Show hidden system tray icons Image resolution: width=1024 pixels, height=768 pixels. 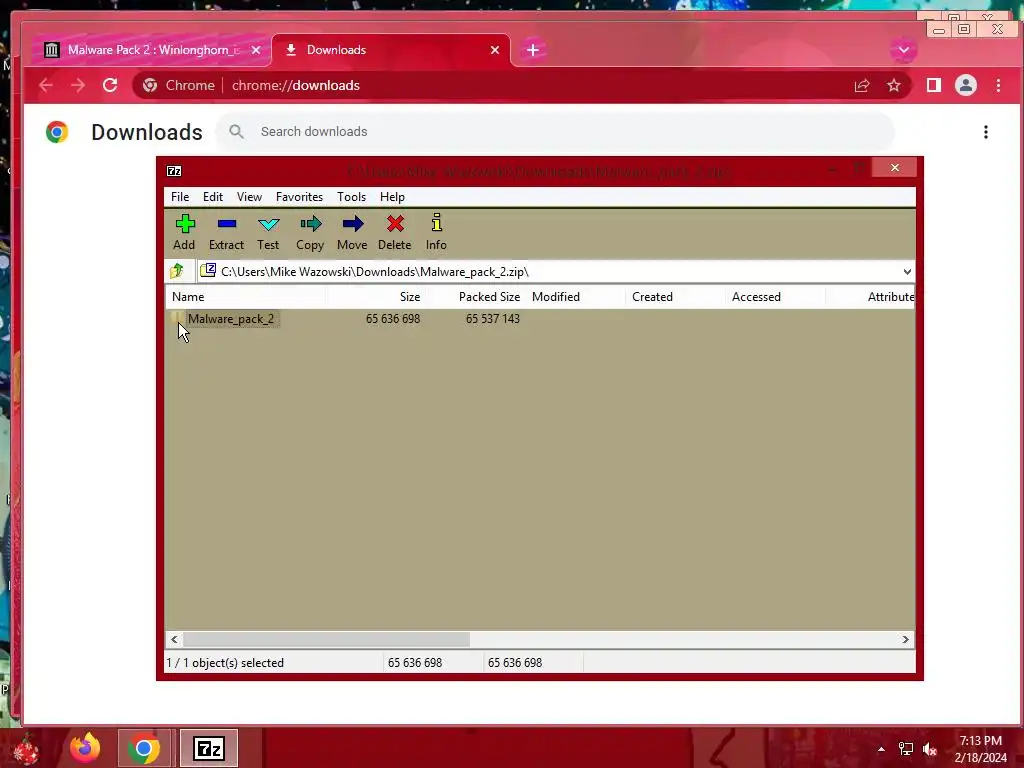coord(881,749)
